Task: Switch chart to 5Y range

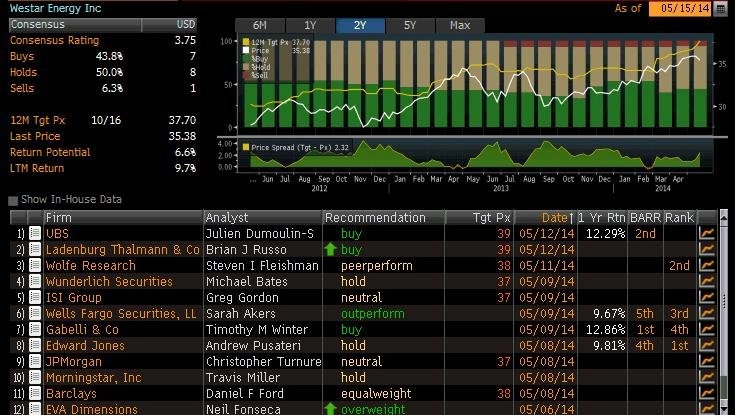Action: [410, 25]
